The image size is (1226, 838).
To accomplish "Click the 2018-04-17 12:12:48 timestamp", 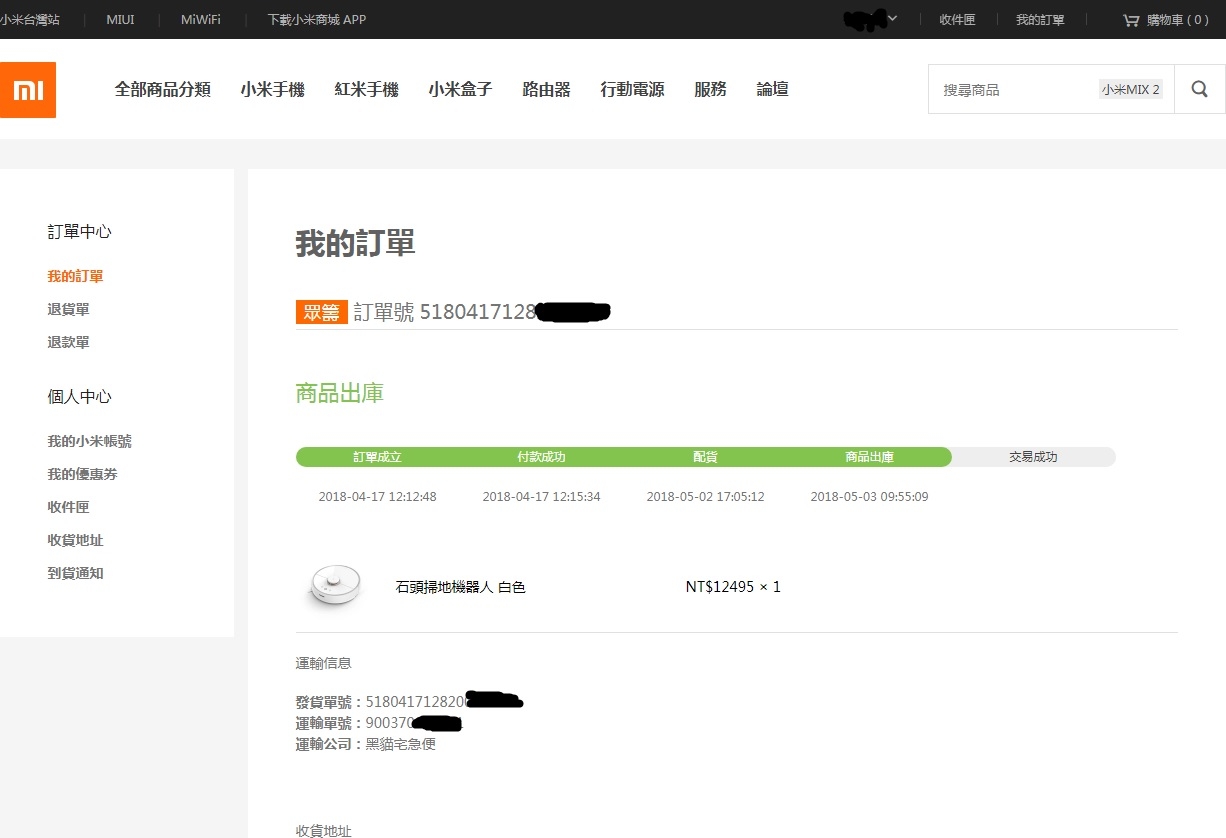I will (378, 497).
